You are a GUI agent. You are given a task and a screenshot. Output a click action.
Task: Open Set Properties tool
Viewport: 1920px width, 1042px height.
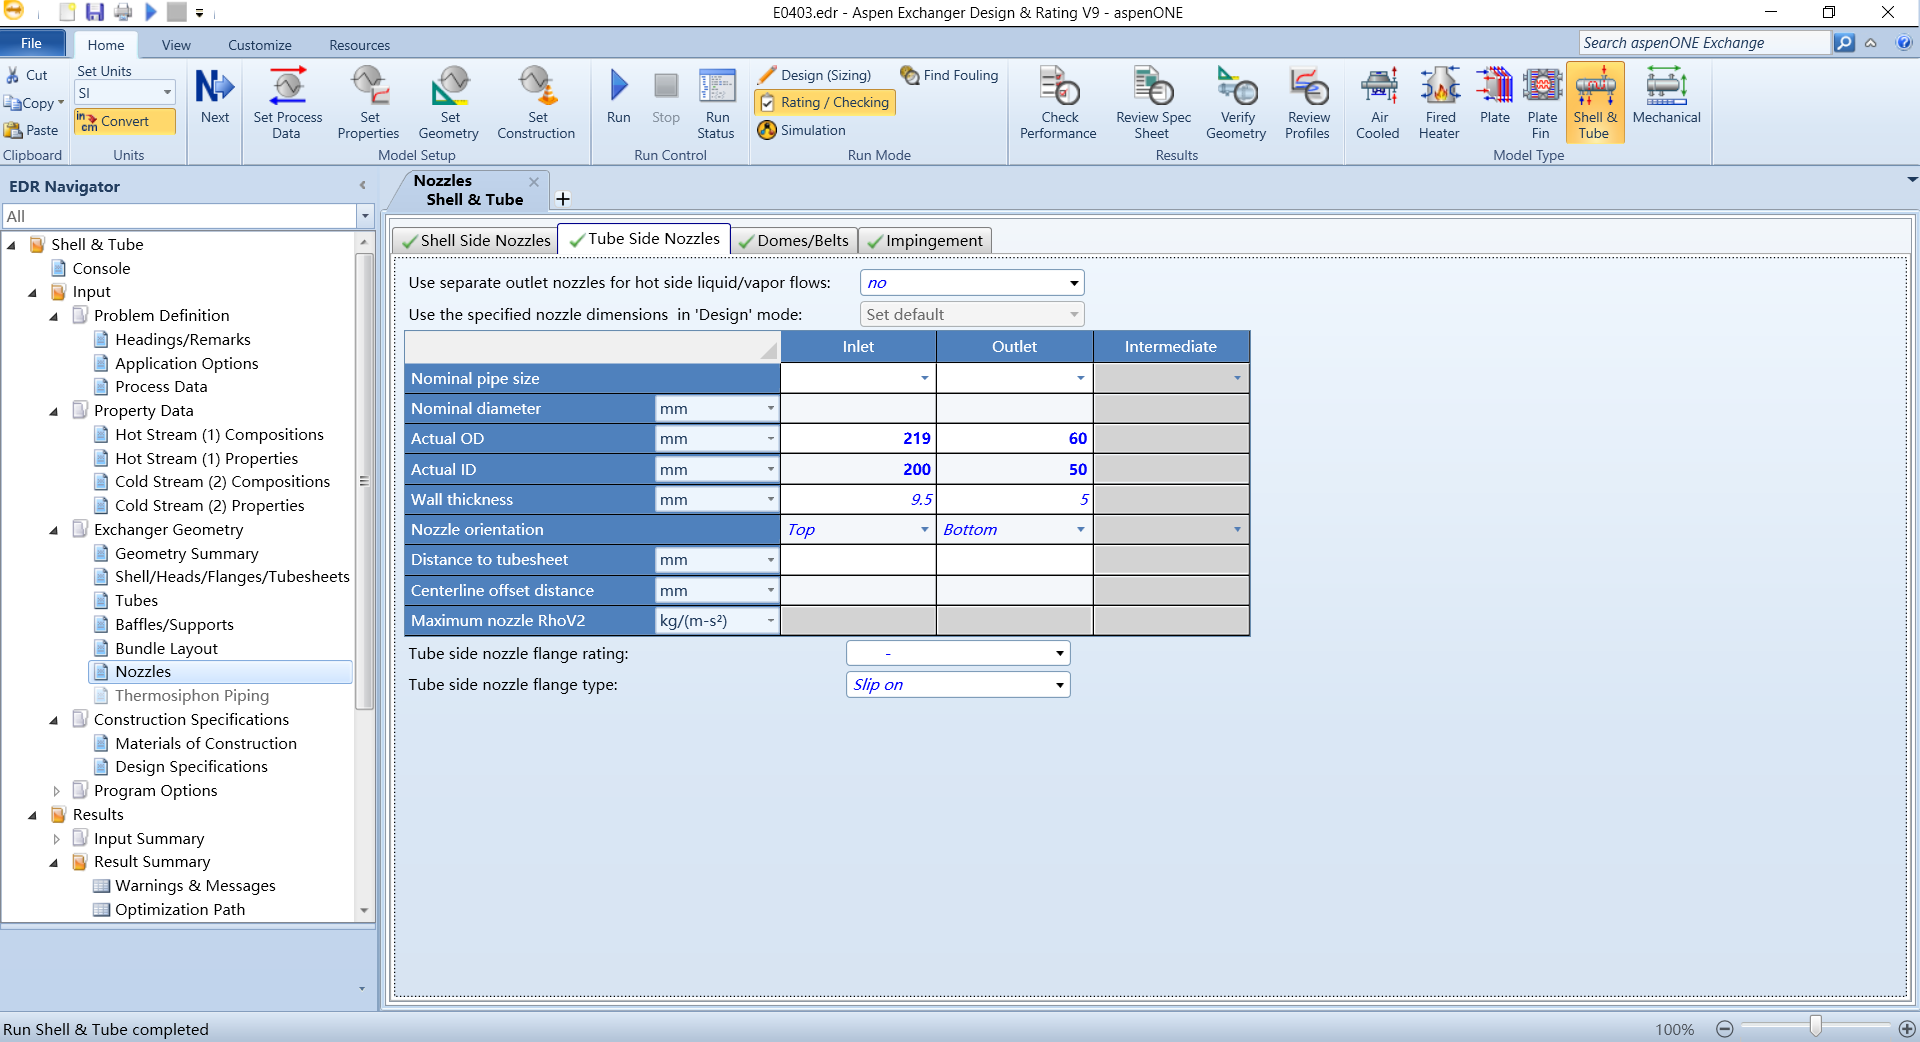tap(368, 103)
